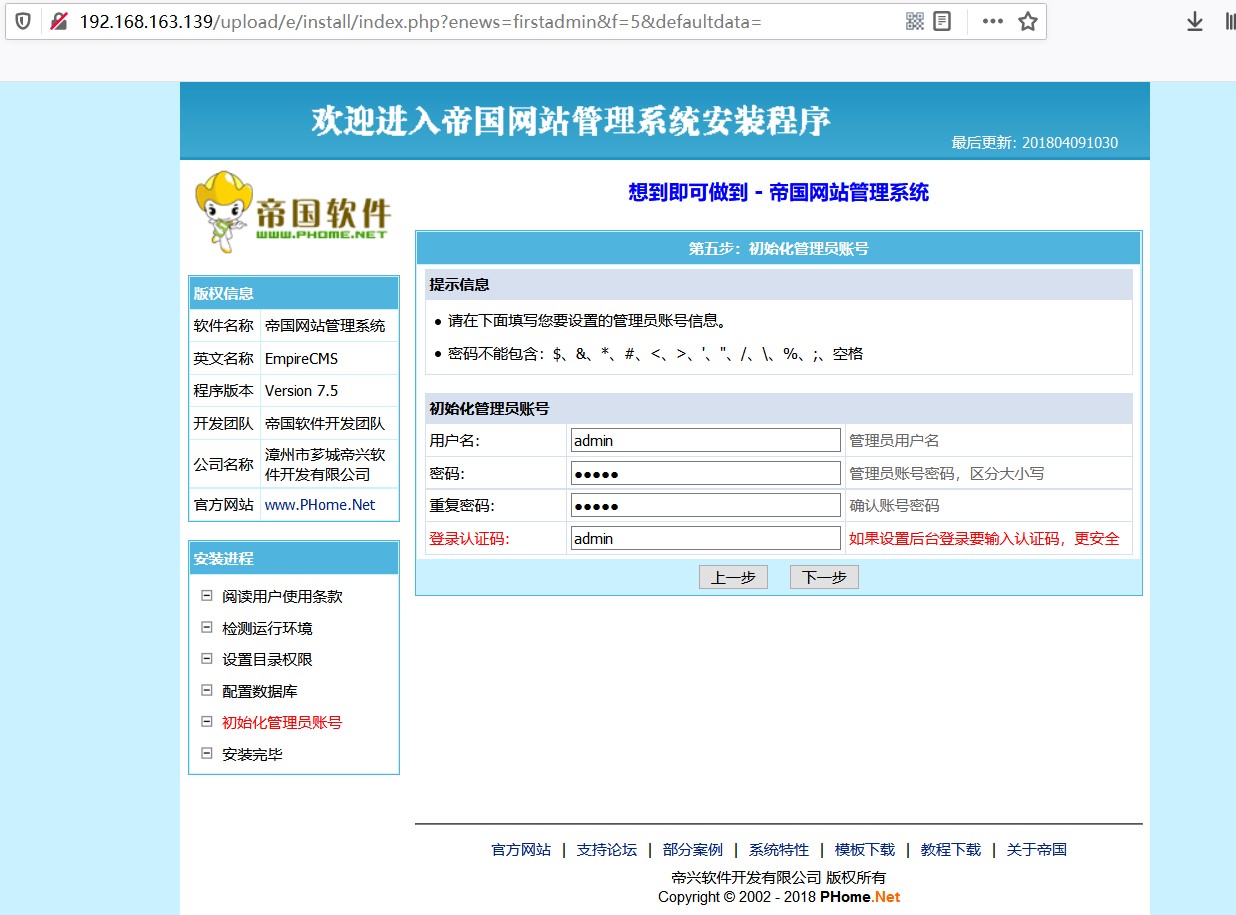Open page actions three-dot menu
This screenshot has height=915, width=1236.
(992, 21)
